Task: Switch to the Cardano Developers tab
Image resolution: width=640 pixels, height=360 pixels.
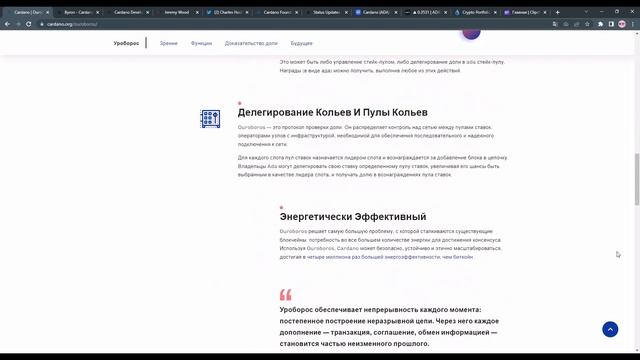Action: coord(127,12)
